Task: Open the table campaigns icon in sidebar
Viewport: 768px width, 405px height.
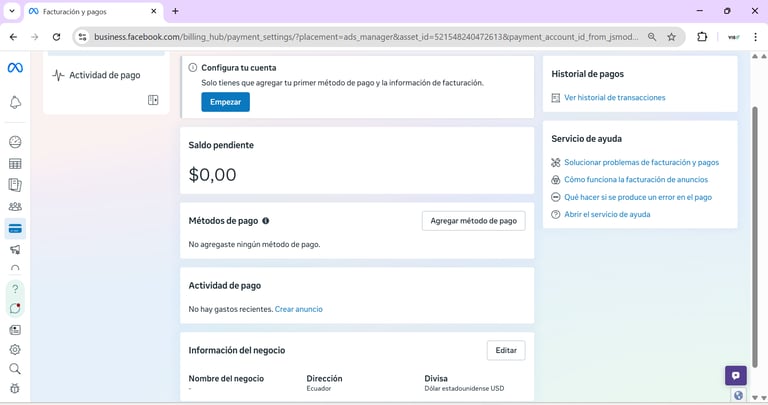Action: pos(15,164)
